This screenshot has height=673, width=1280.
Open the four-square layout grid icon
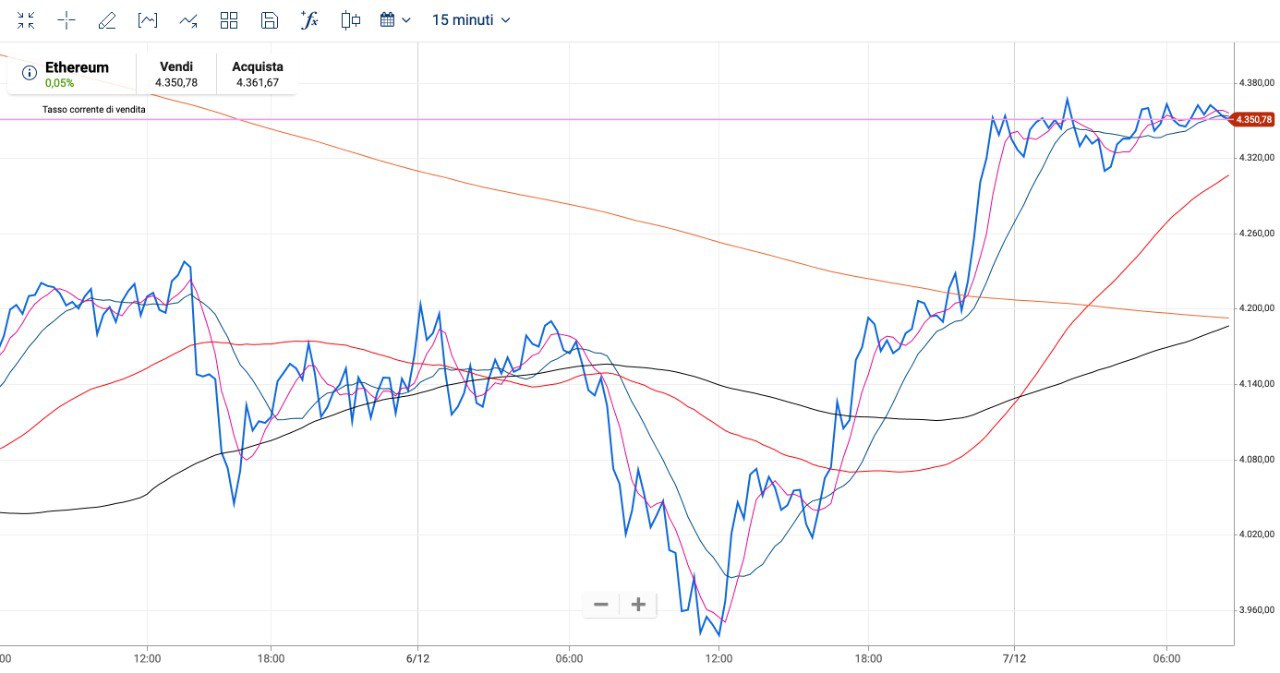[229, 20]
